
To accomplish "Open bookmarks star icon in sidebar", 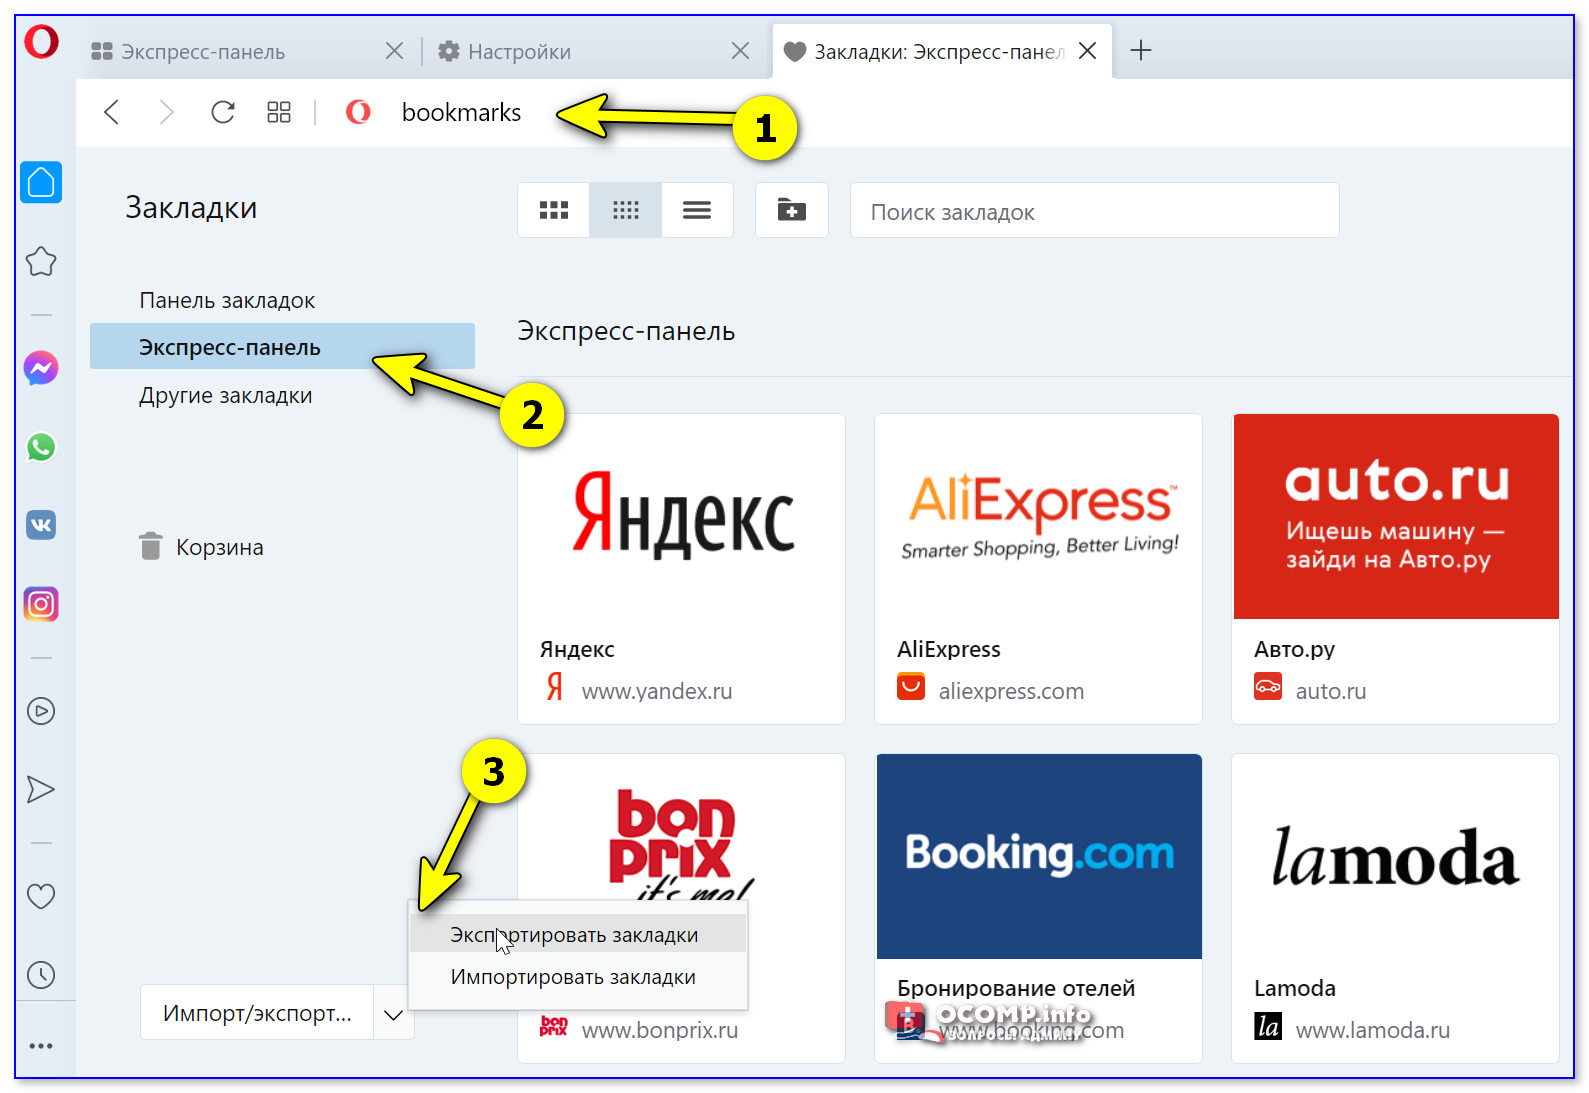I will click(41, 262).
